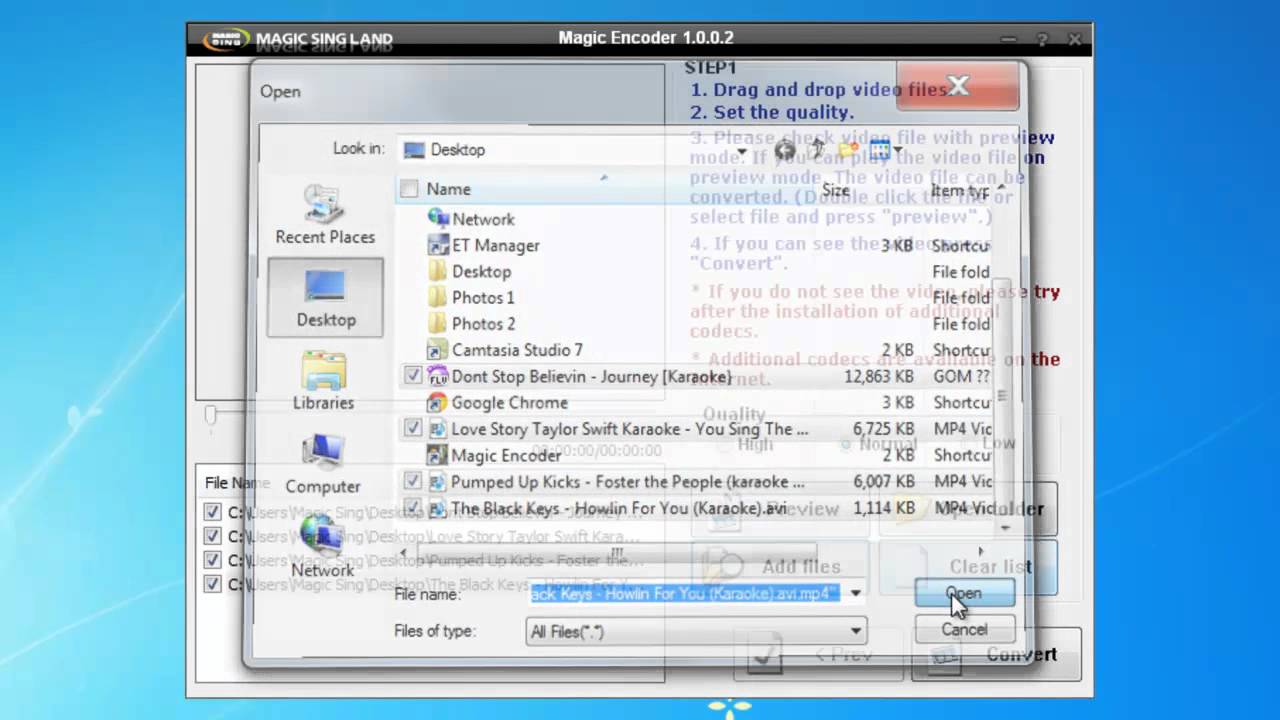The image size is (1280, 720).
Task: Toggle third file checkbox in Magic Encoder list
Action: click(x=212, y=560)
